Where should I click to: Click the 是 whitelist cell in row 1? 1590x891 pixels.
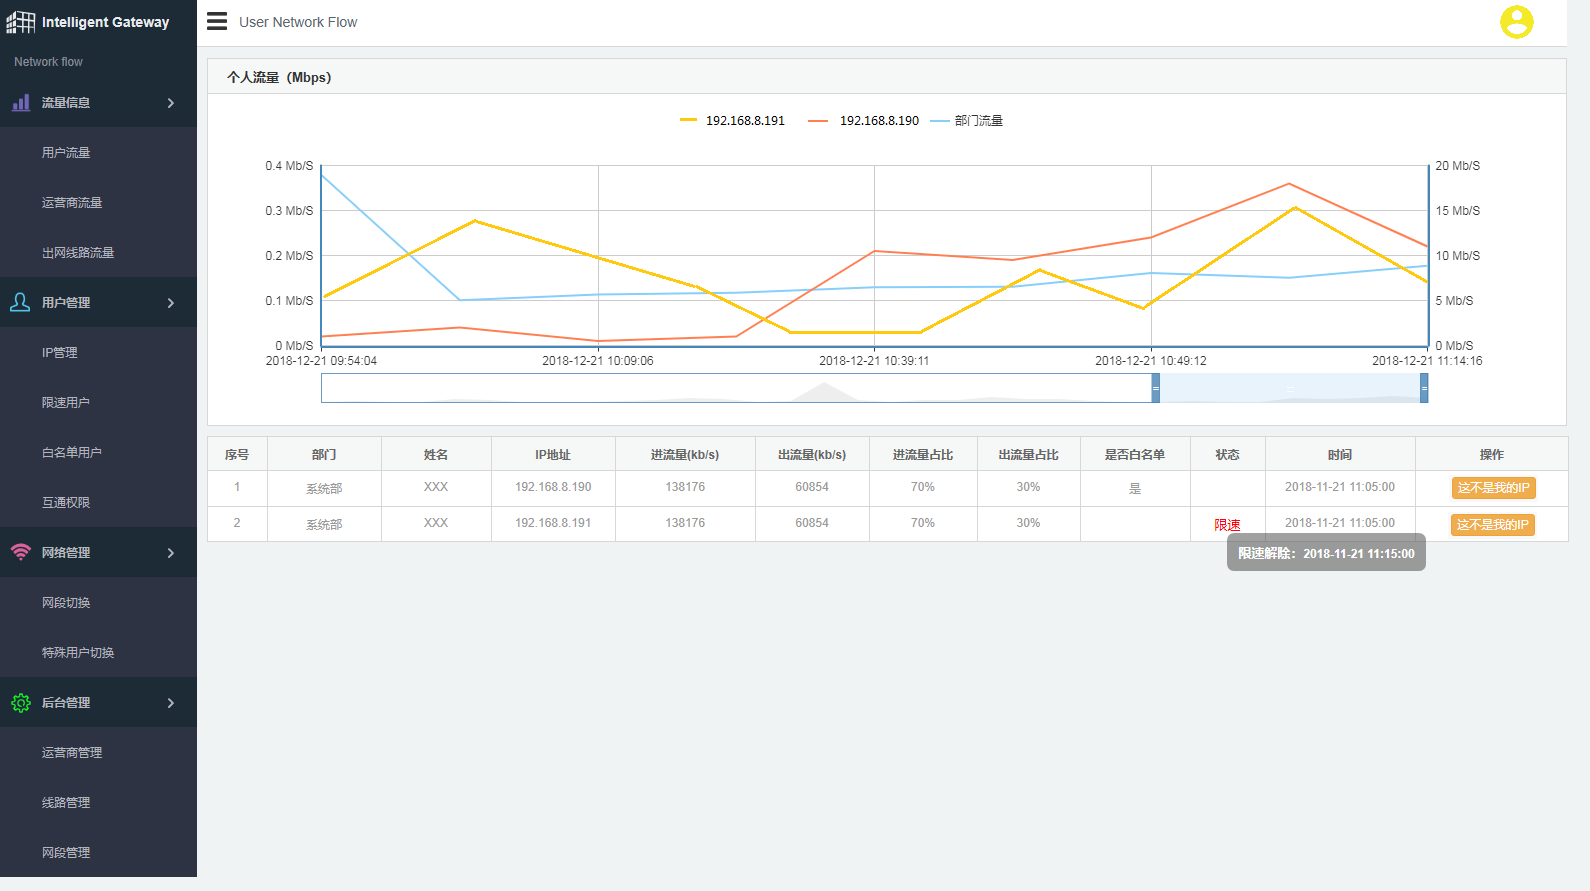[x=1134, y=488]
